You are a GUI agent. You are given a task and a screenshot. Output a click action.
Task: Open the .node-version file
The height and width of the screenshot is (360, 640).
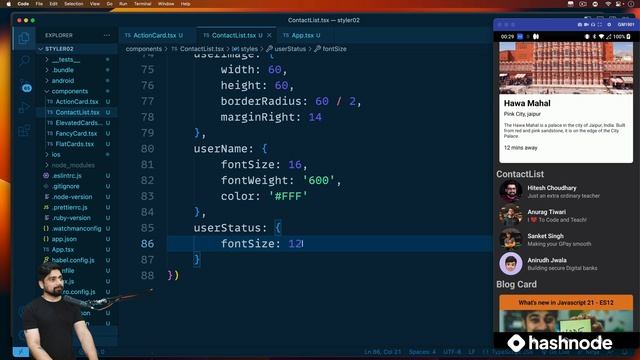click(x=72, y=197)
